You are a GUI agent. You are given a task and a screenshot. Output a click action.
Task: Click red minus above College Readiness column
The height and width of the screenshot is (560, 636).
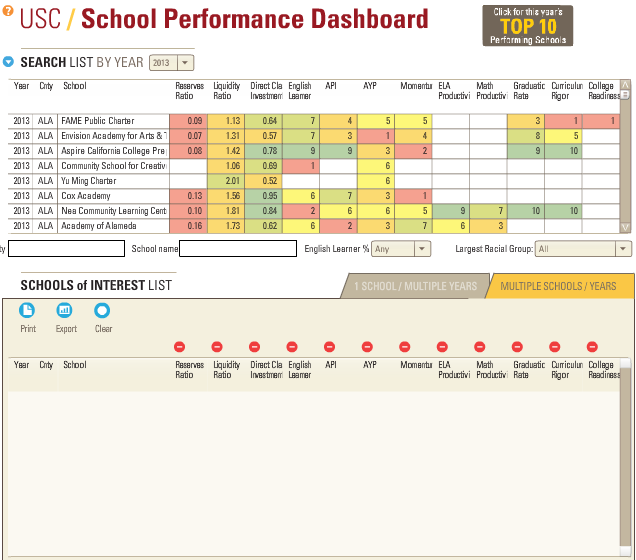(x=593, y=346)
